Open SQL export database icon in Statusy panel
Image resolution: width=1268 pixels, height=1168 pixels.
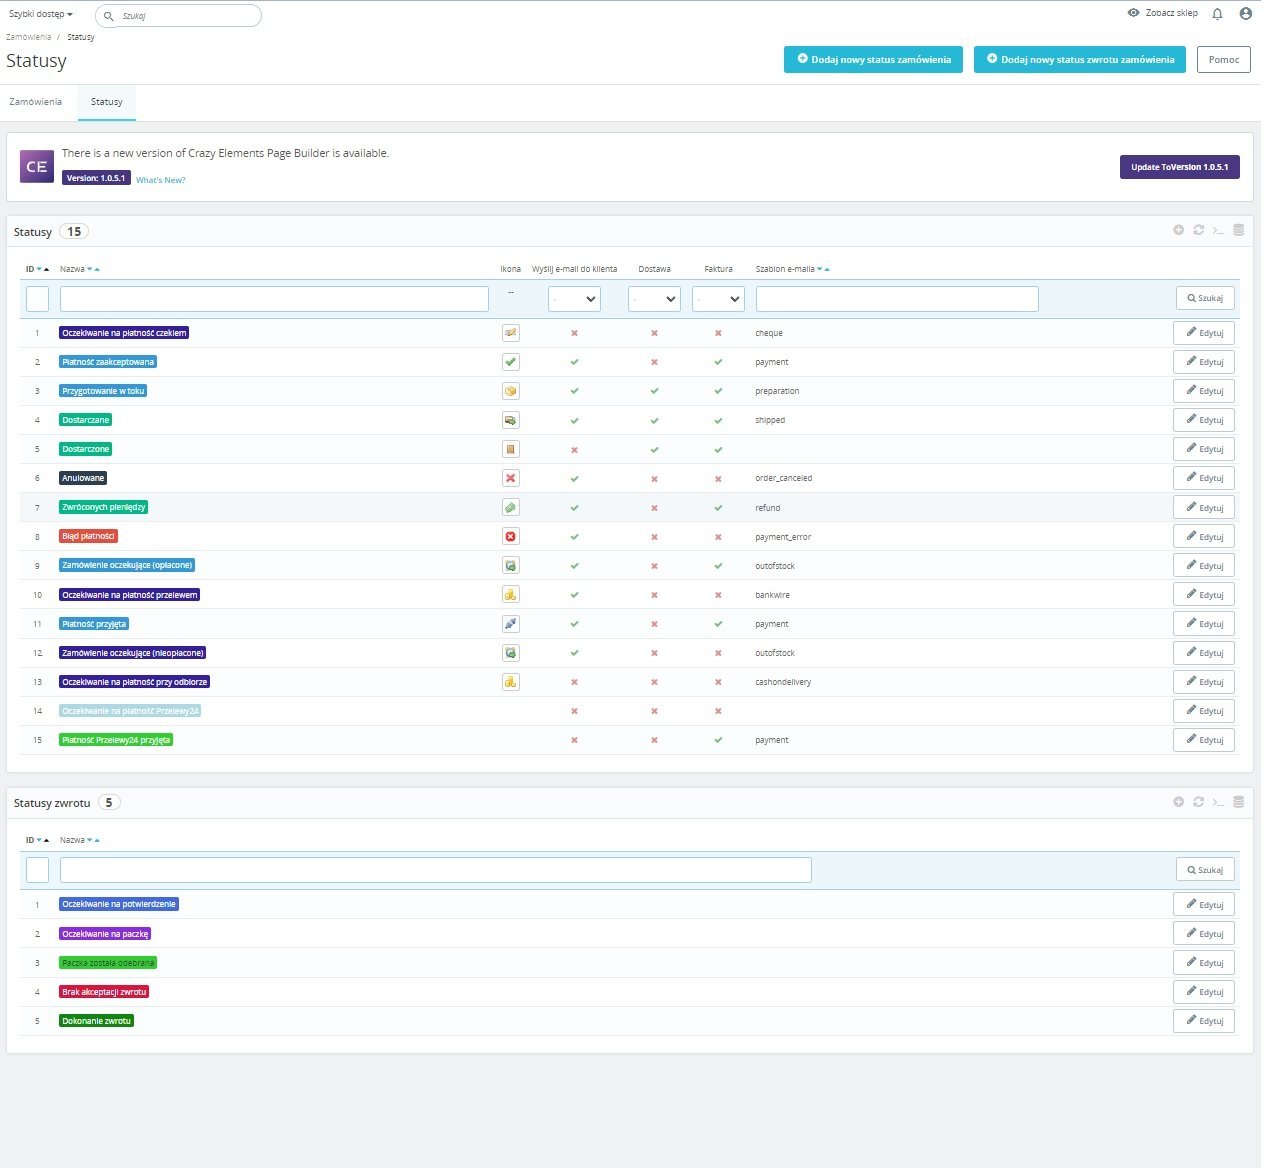click(x=1238, y=230)
